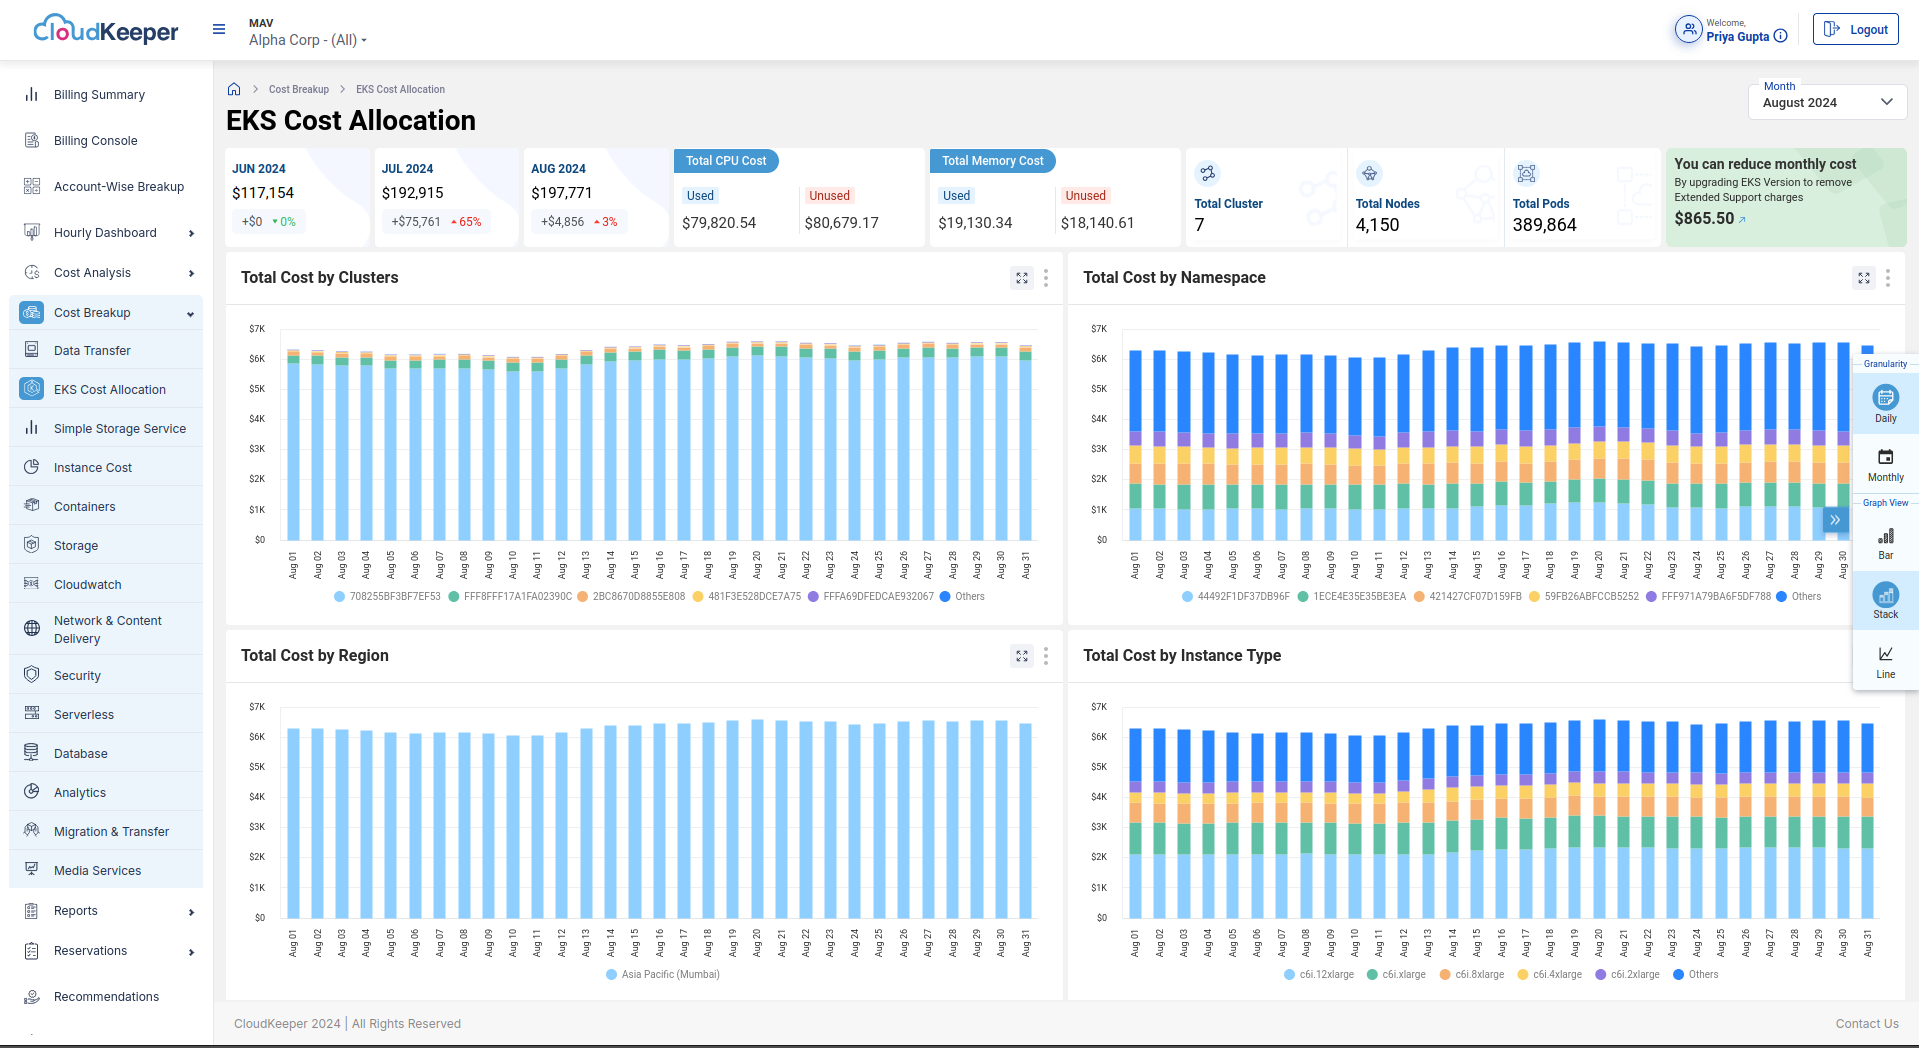Open the August 2024 month dropdown
Viewport: 1919px width, 1048px height.
1827,101
